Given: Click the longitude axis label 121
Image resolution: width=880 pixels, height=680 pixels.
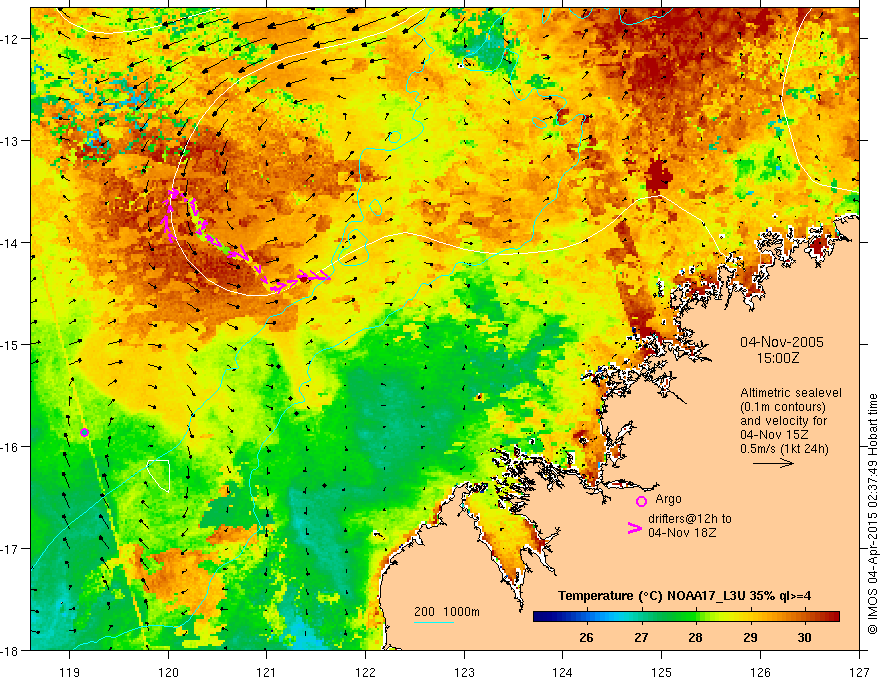Looking at the screenshot, I should pyautogui.click(x=267, y=672).
